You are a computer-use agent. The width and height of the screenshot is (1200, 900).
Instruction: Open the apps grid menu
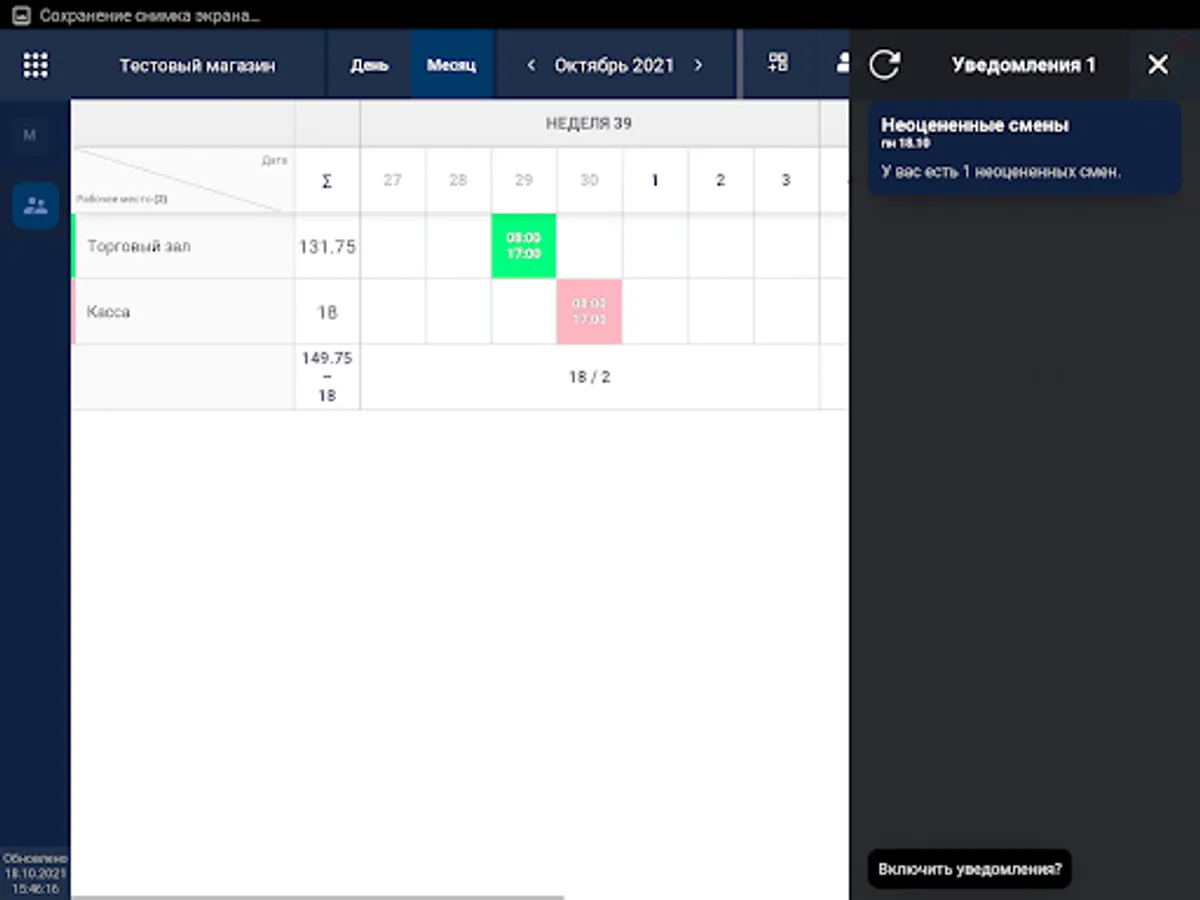click(x=35, y=65)
